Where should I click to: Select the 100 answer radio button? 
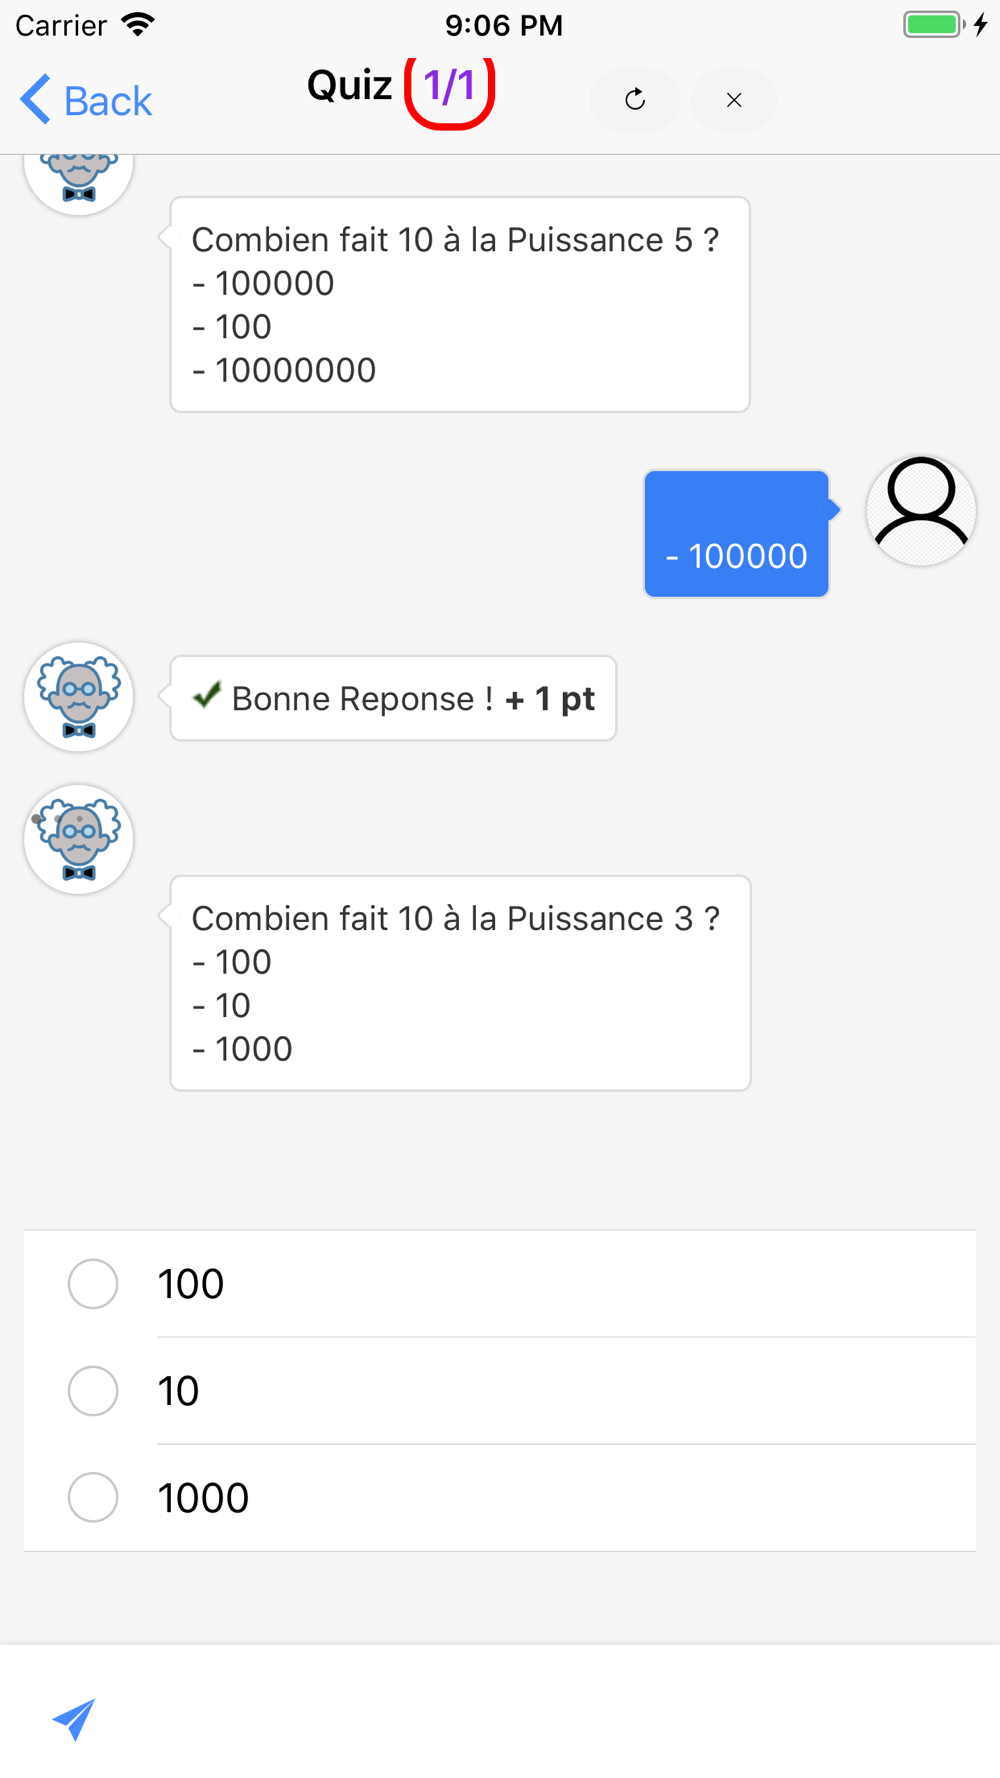tap(93, 1284)
